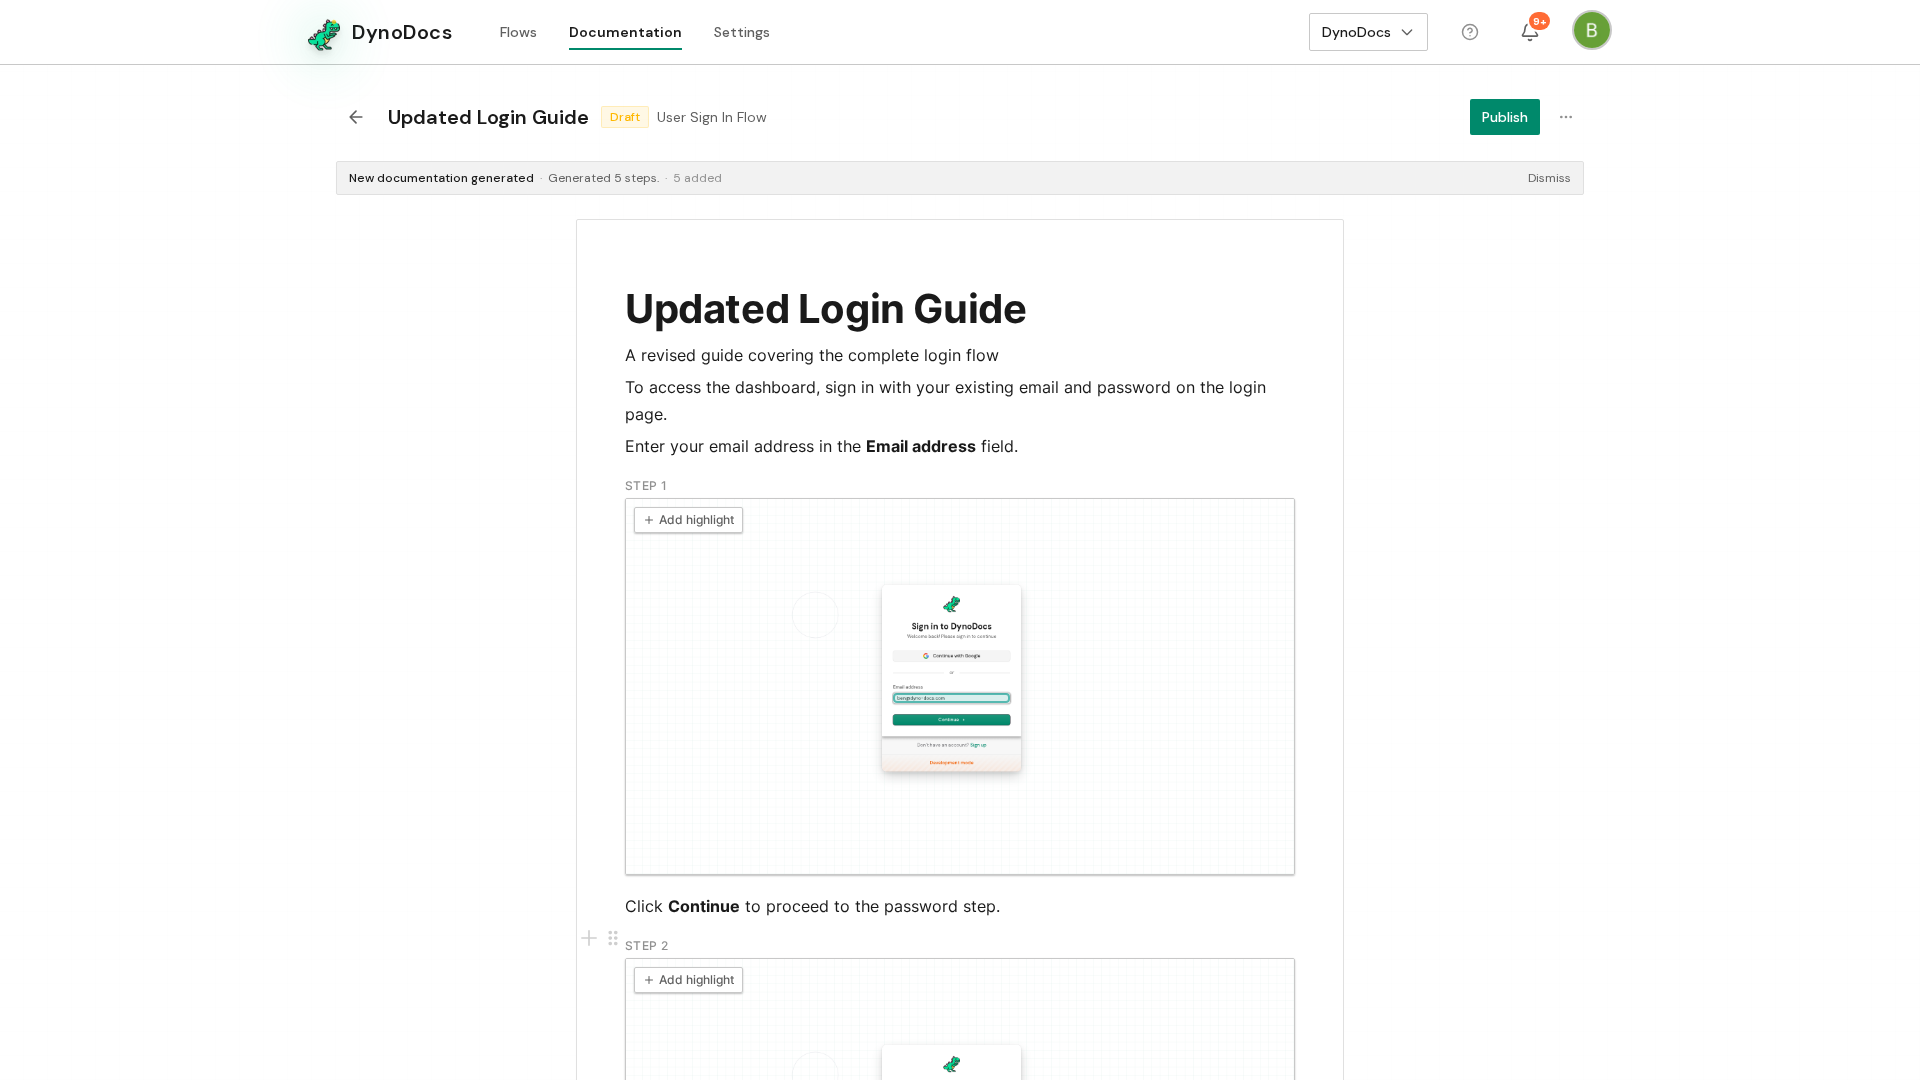The width and height of the screenshot is (1920, 1080).
Task: Click 'New documentation generated' banner text
Action: (441, 178)
